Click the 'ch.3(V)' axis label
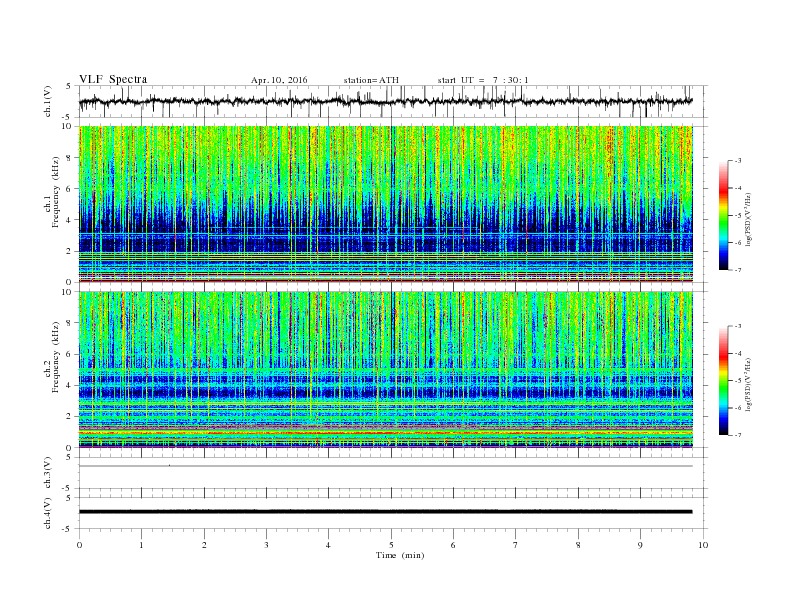The width and height of the screenshot is (792, 612). click(x=48, y=473)
